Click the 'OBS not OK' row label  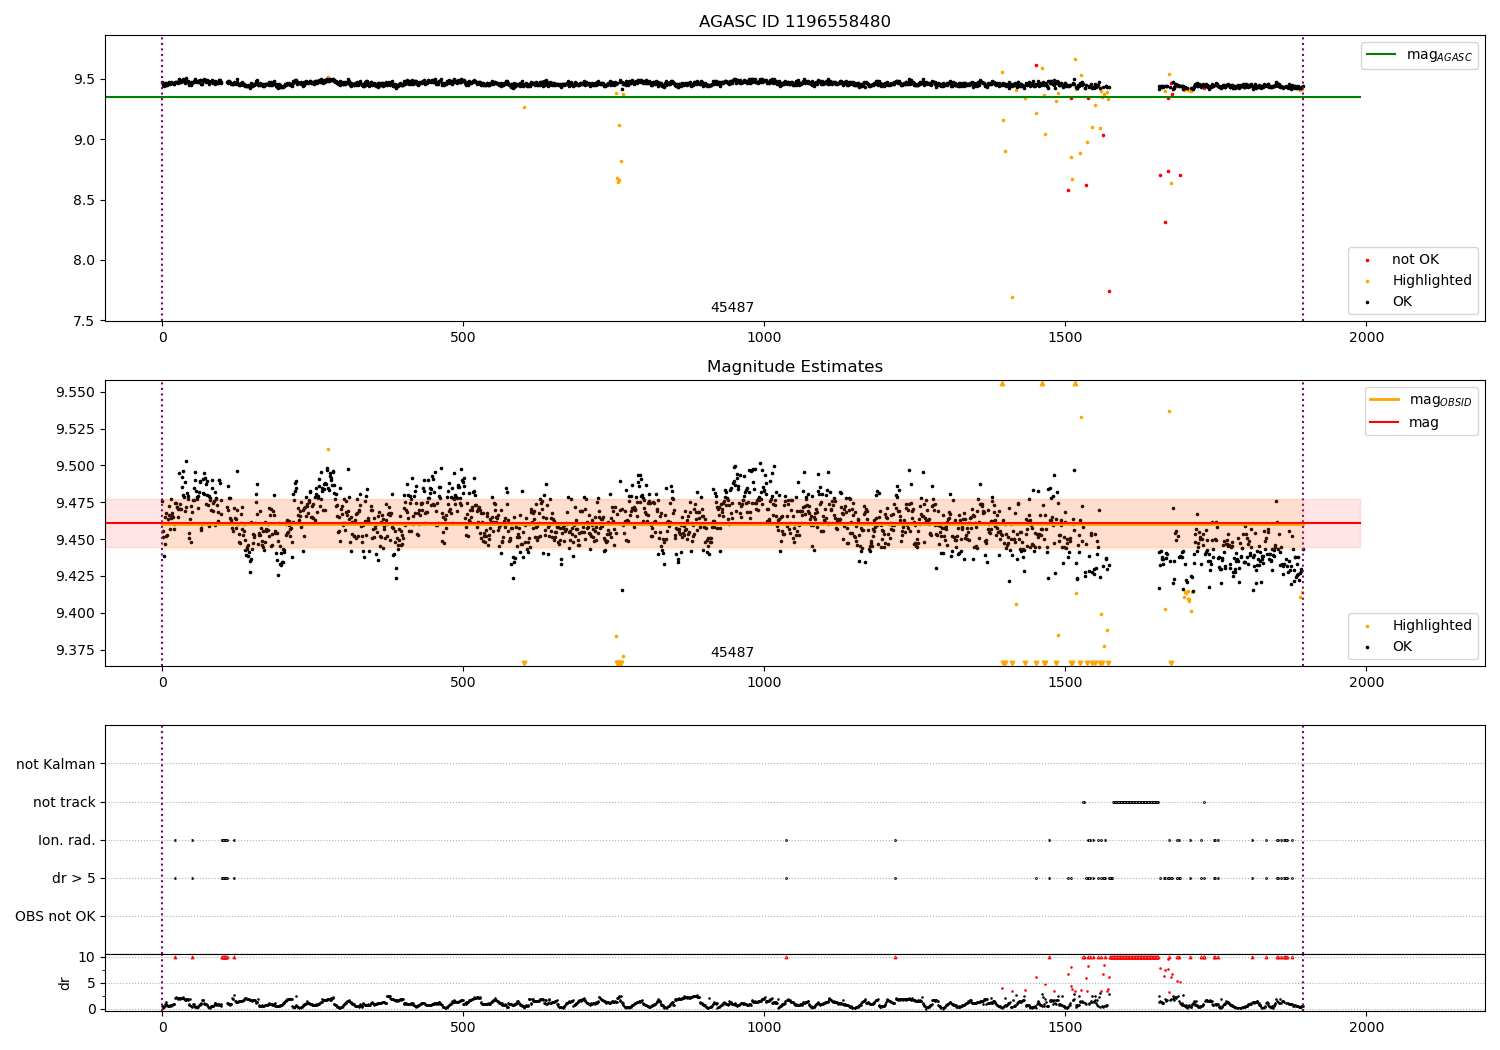(x=55, y=917)
